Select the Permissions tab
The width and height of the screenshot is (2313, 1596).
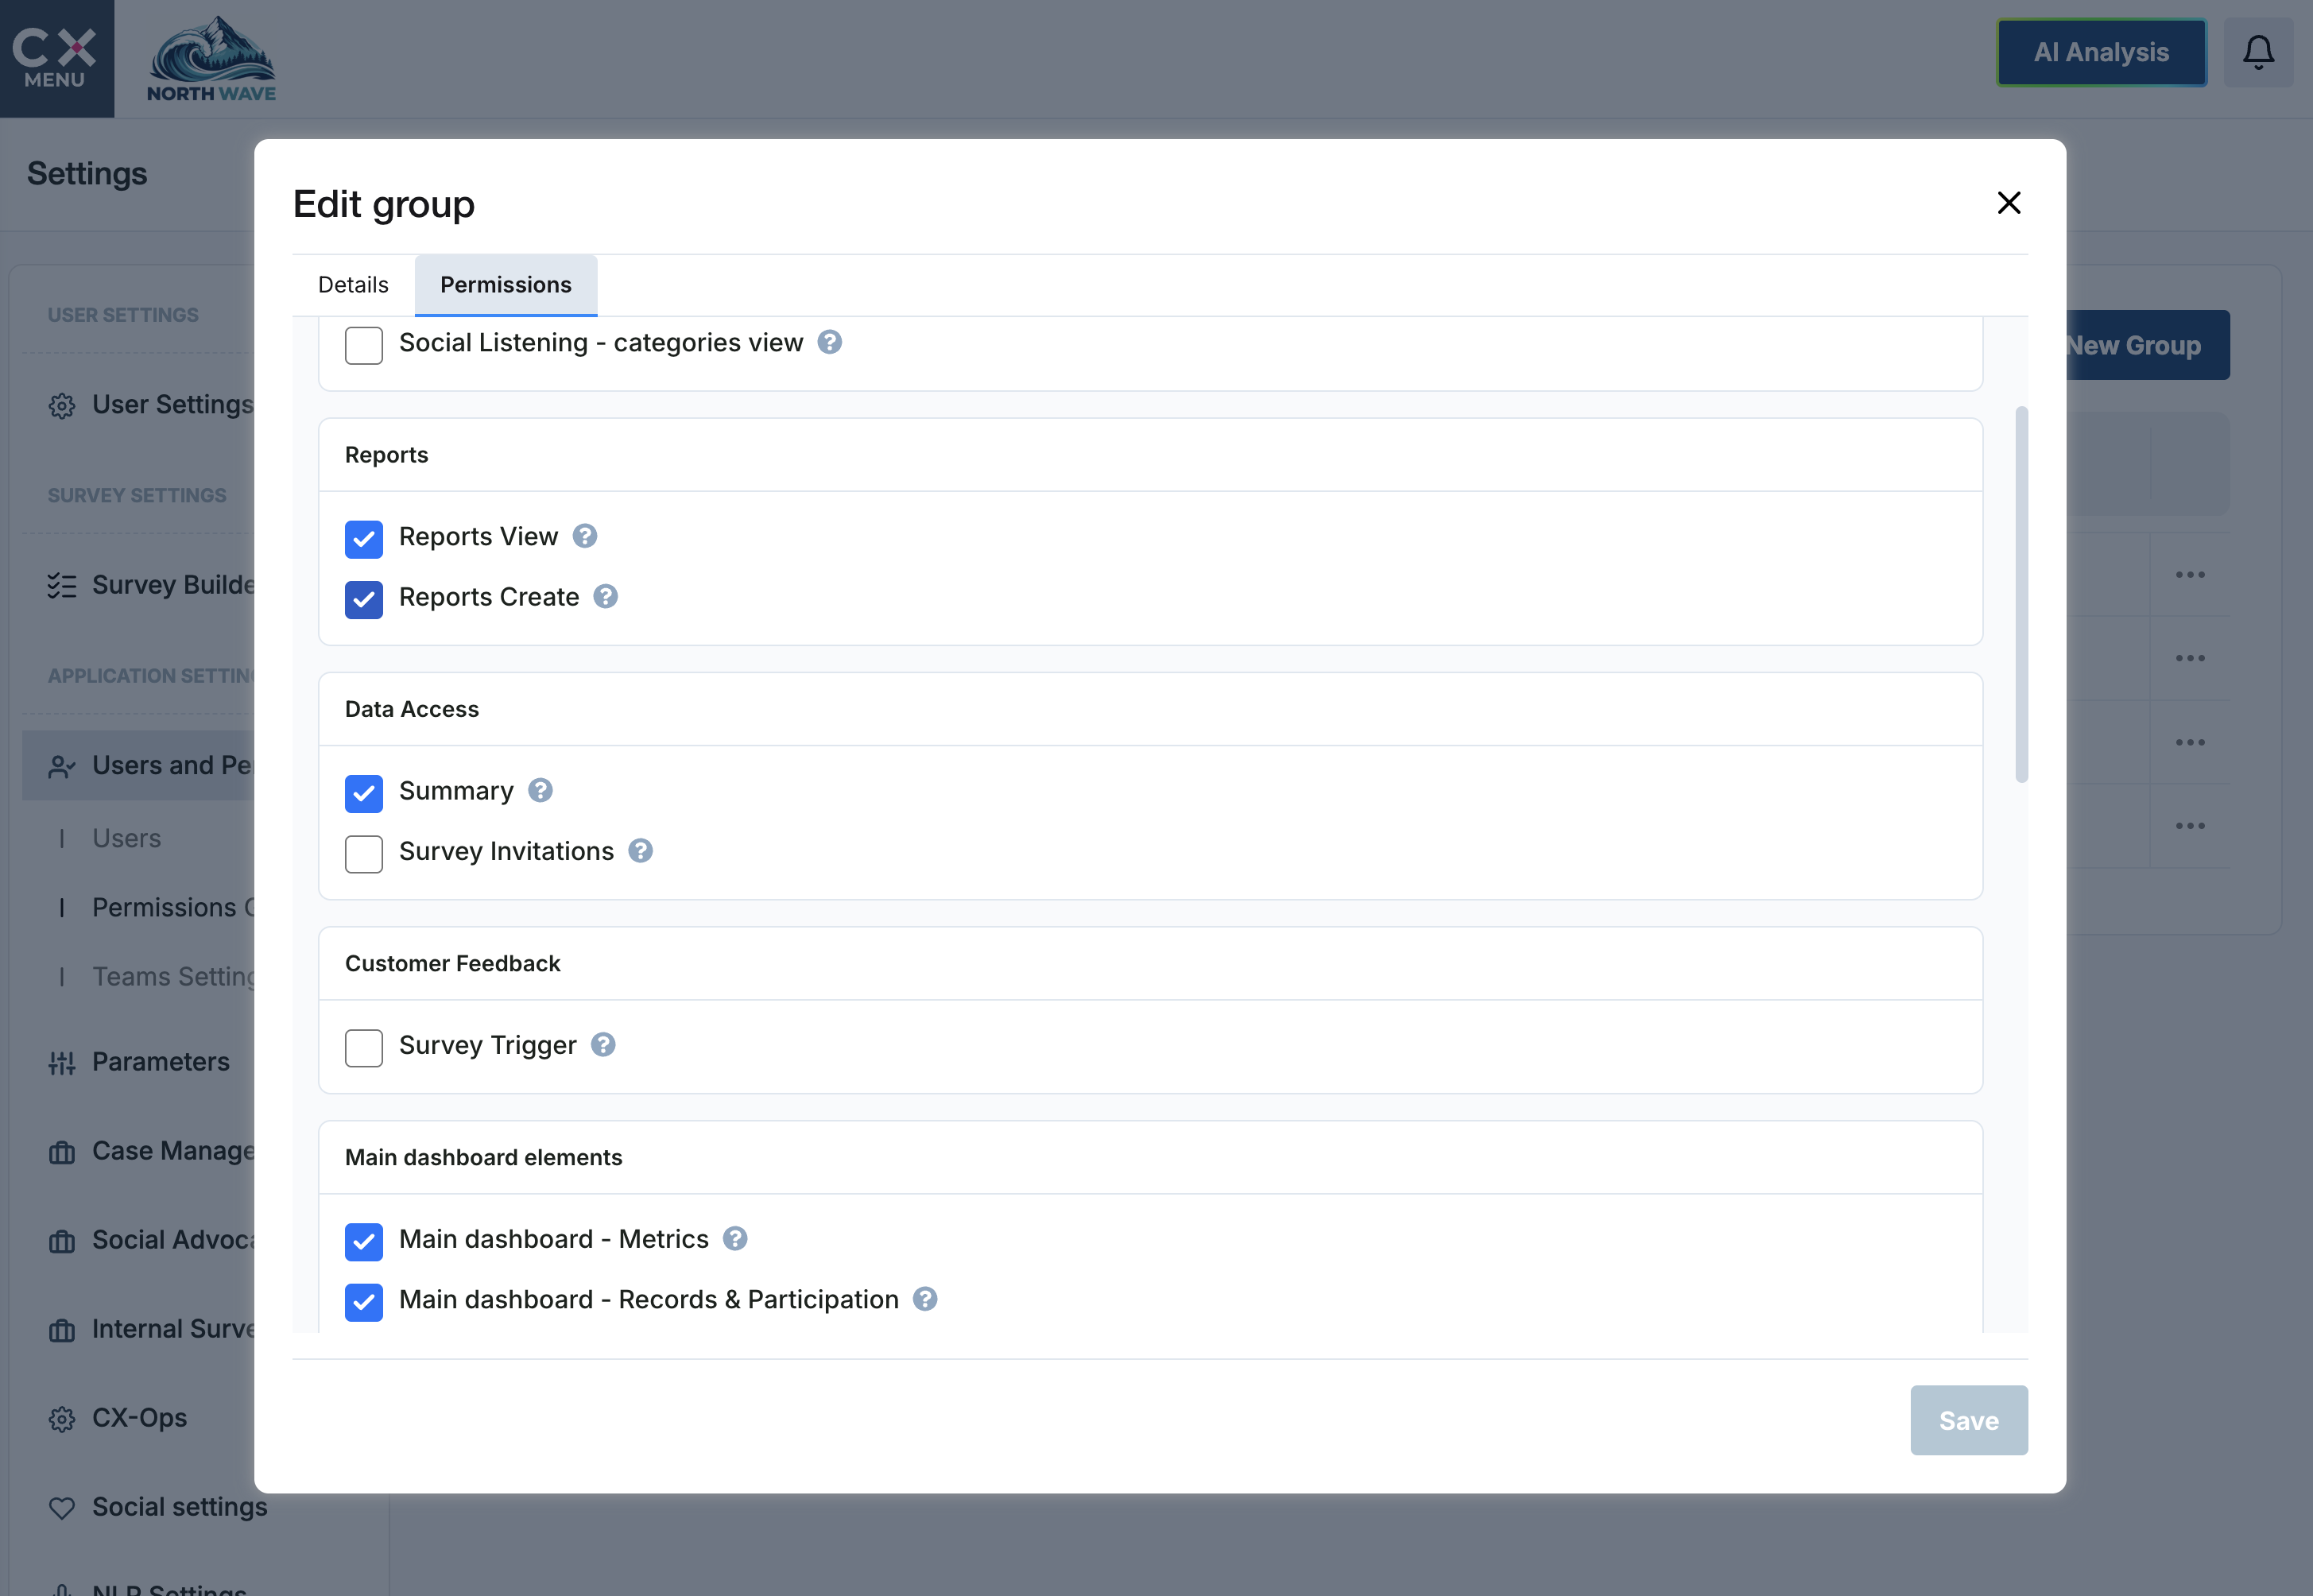click(x=506, y=285)
